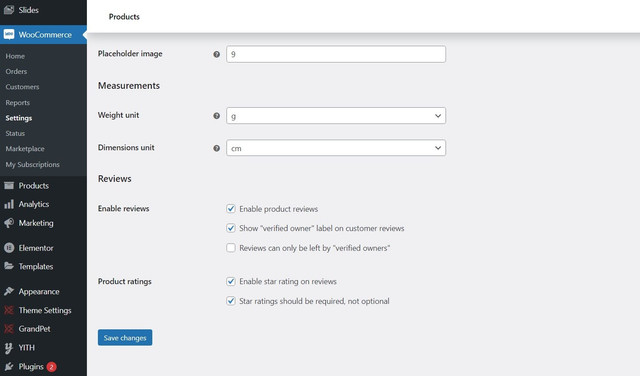Go to Products sidebar menu label
Screen dimensions: 640x376
tap(33, 186)
